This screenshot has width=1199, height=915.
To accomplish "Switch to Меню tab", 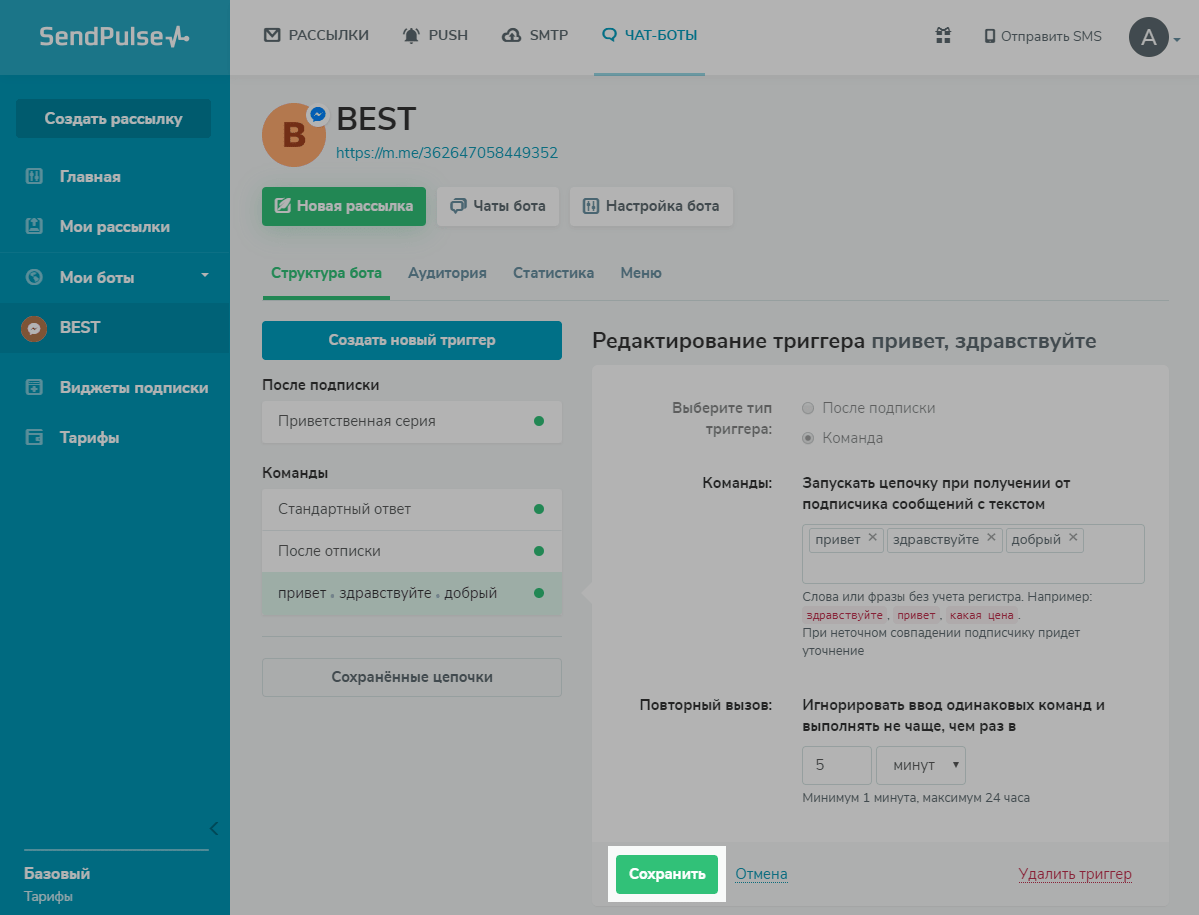I will (641, 273).
